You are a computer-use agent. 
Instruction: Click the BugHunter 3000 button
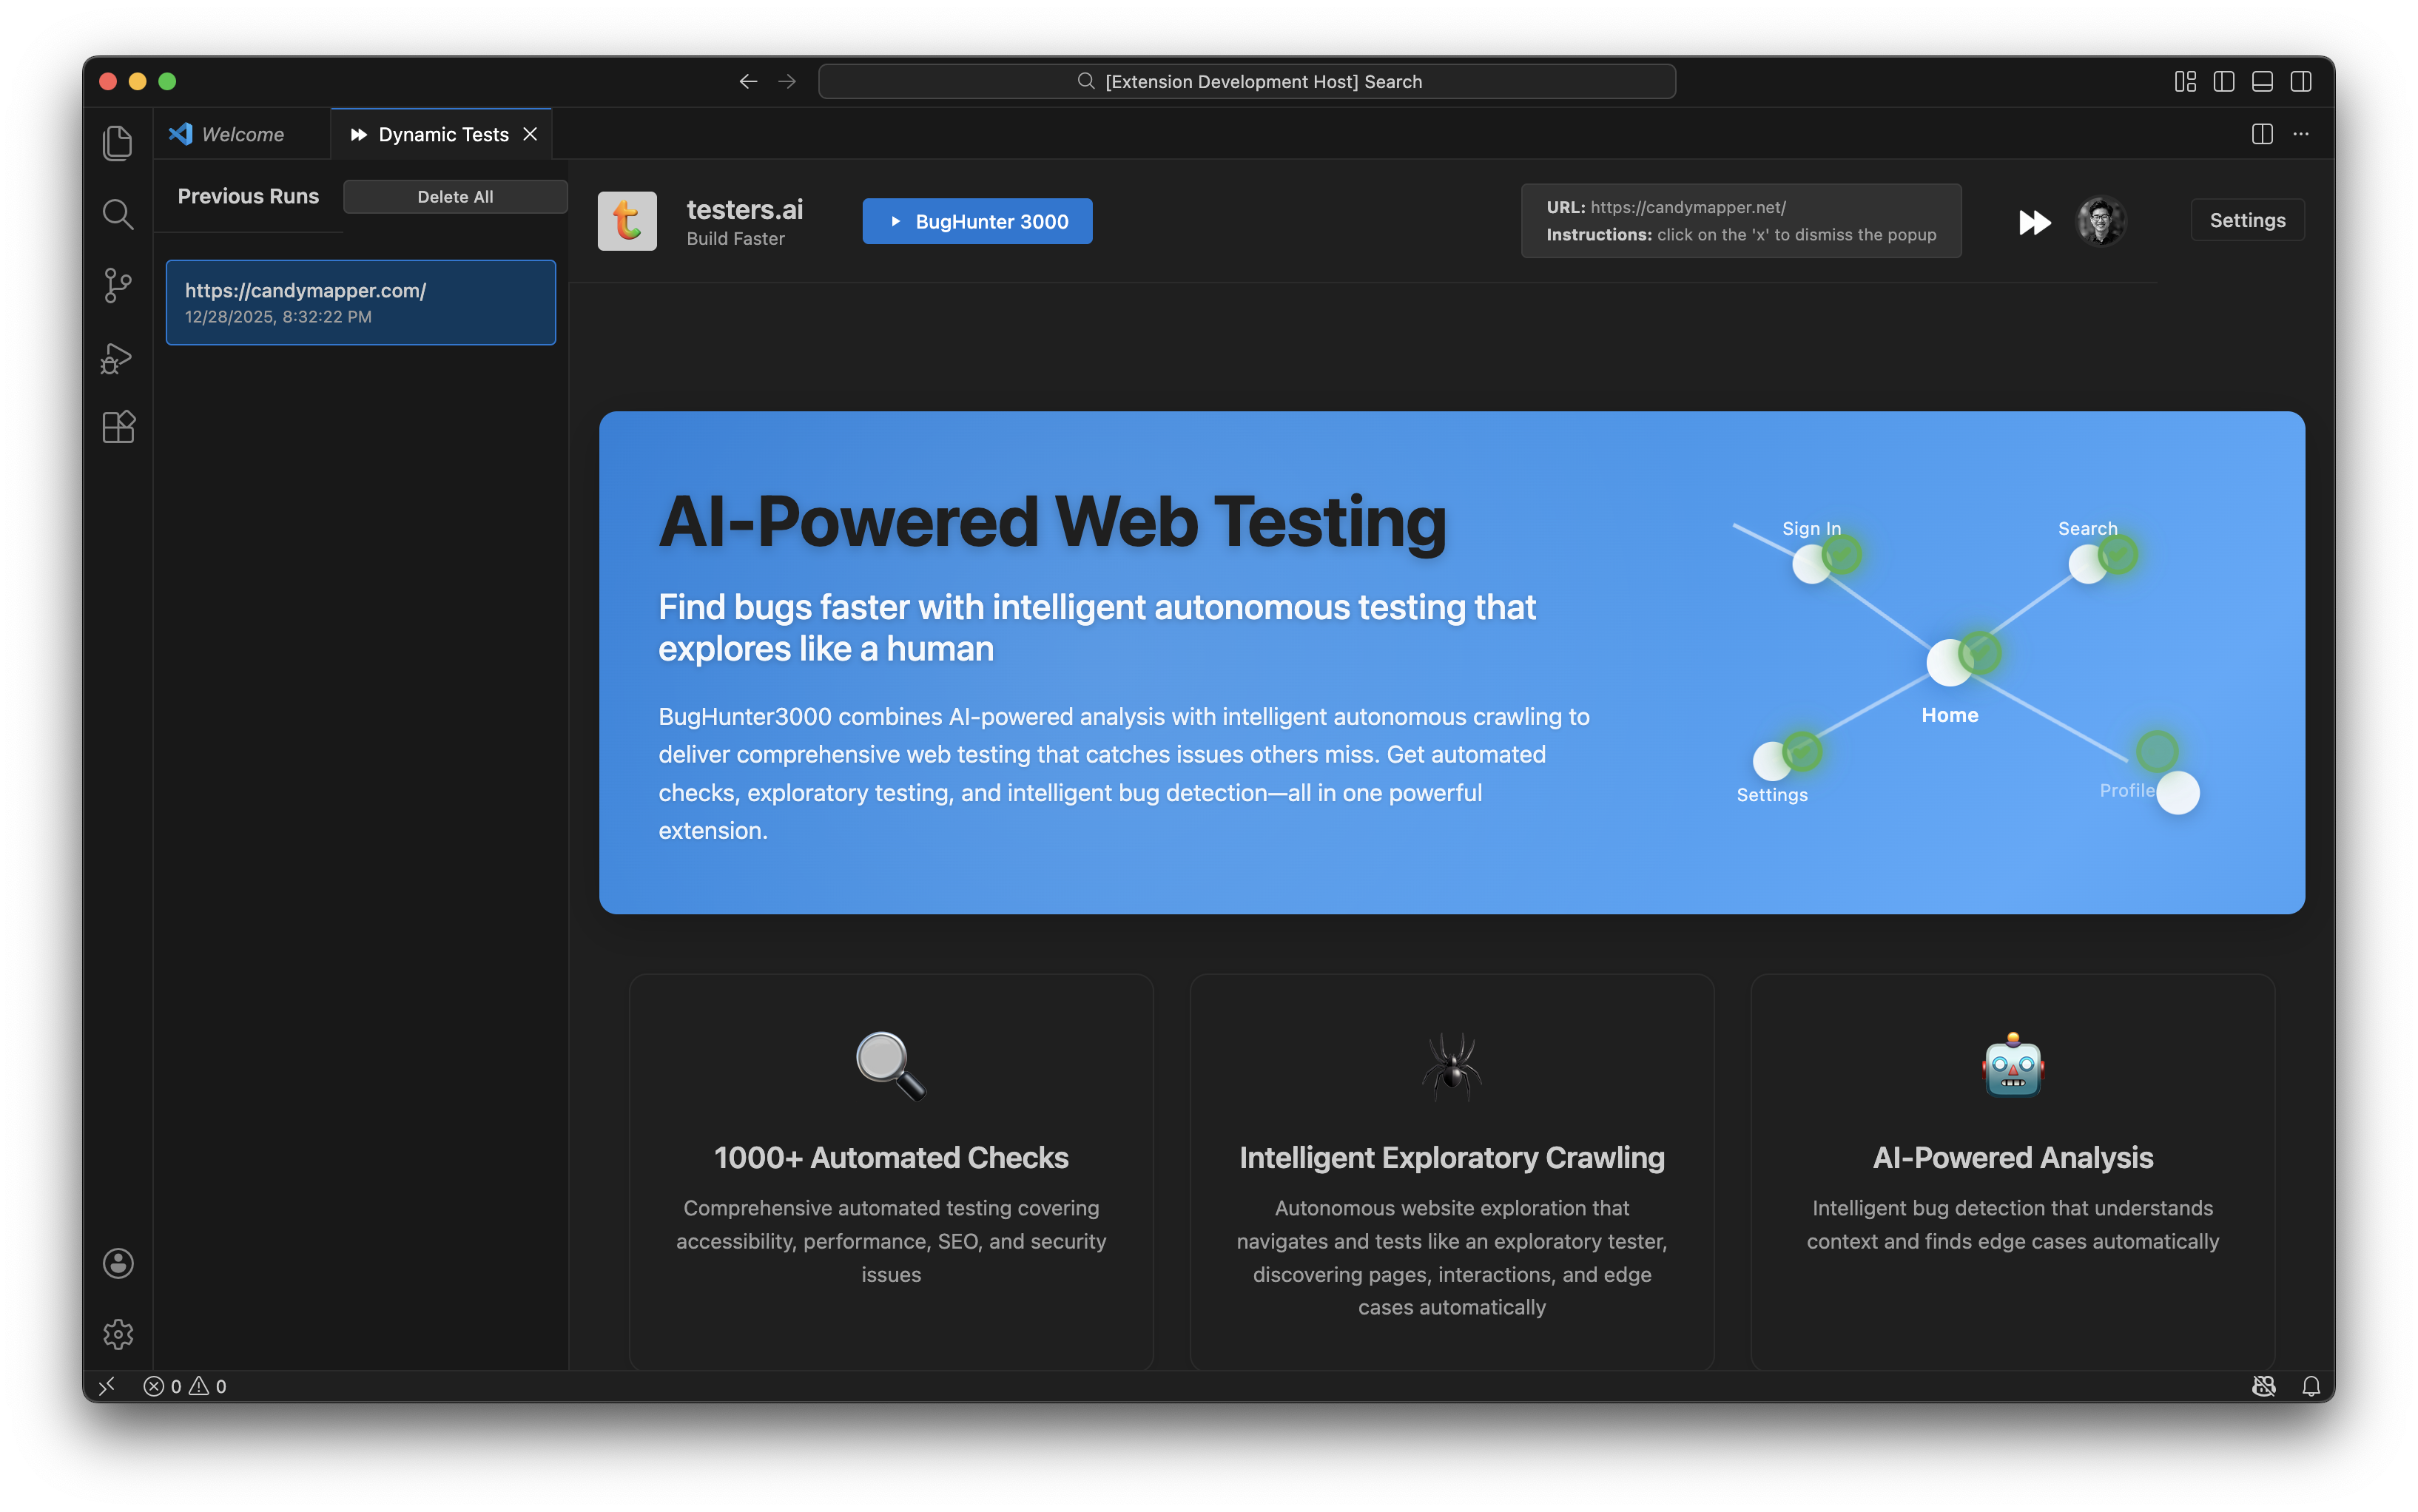tap(977, 221)
